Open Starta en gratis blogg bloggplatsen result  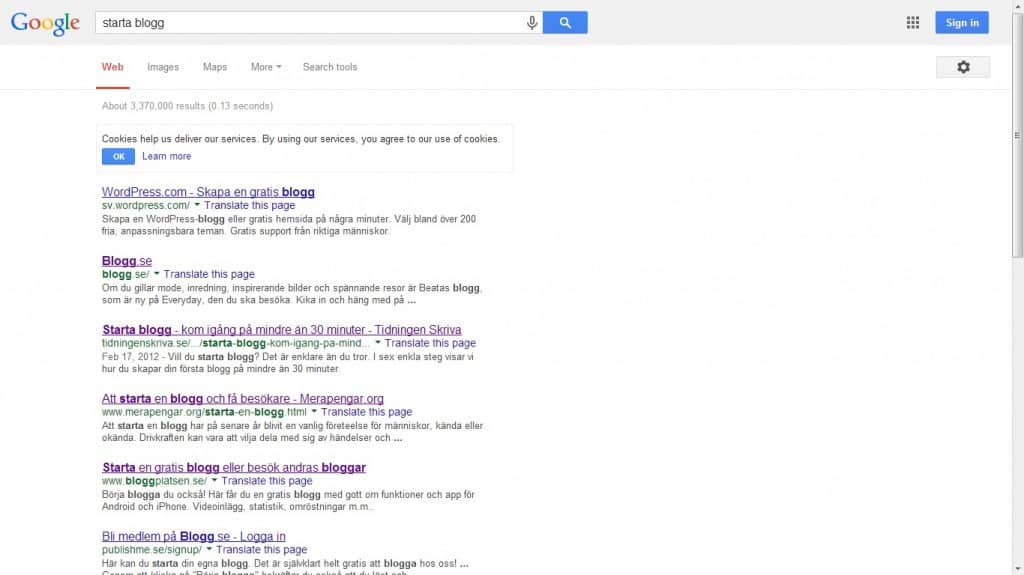click(x=234, y=467)
